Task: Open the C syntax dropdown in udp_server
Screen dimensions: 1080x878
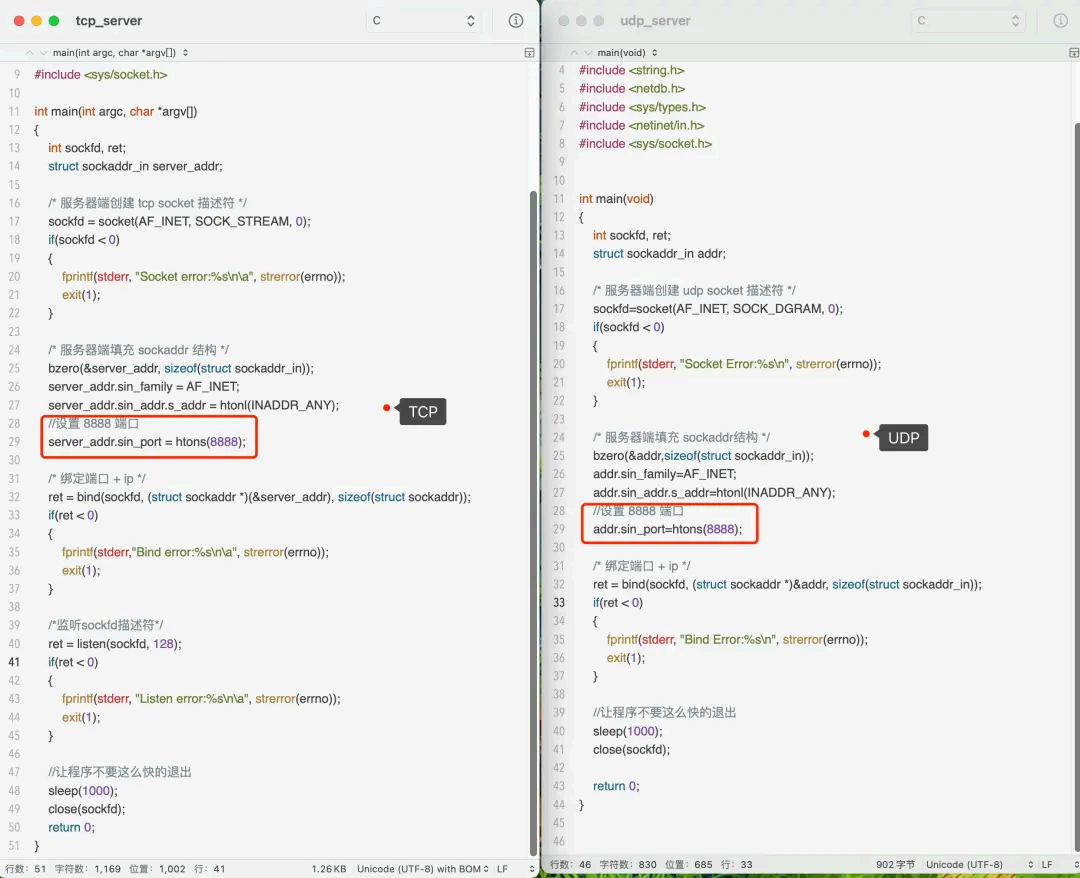Action: [x=968, y=21]
